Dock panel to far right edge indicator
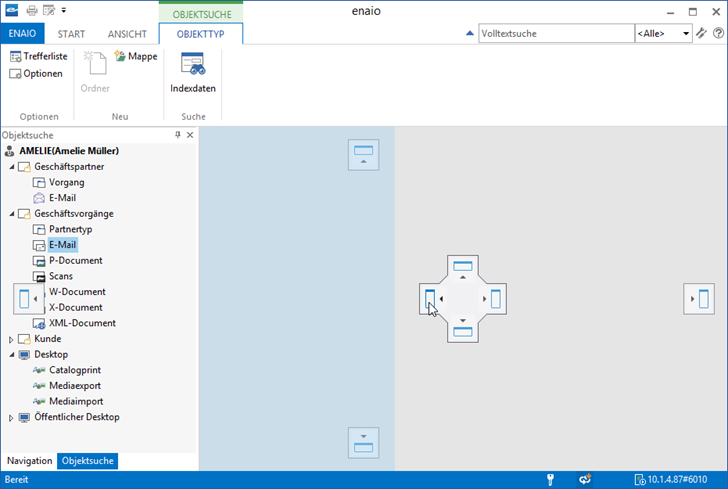728x489 pixels. 698,298
